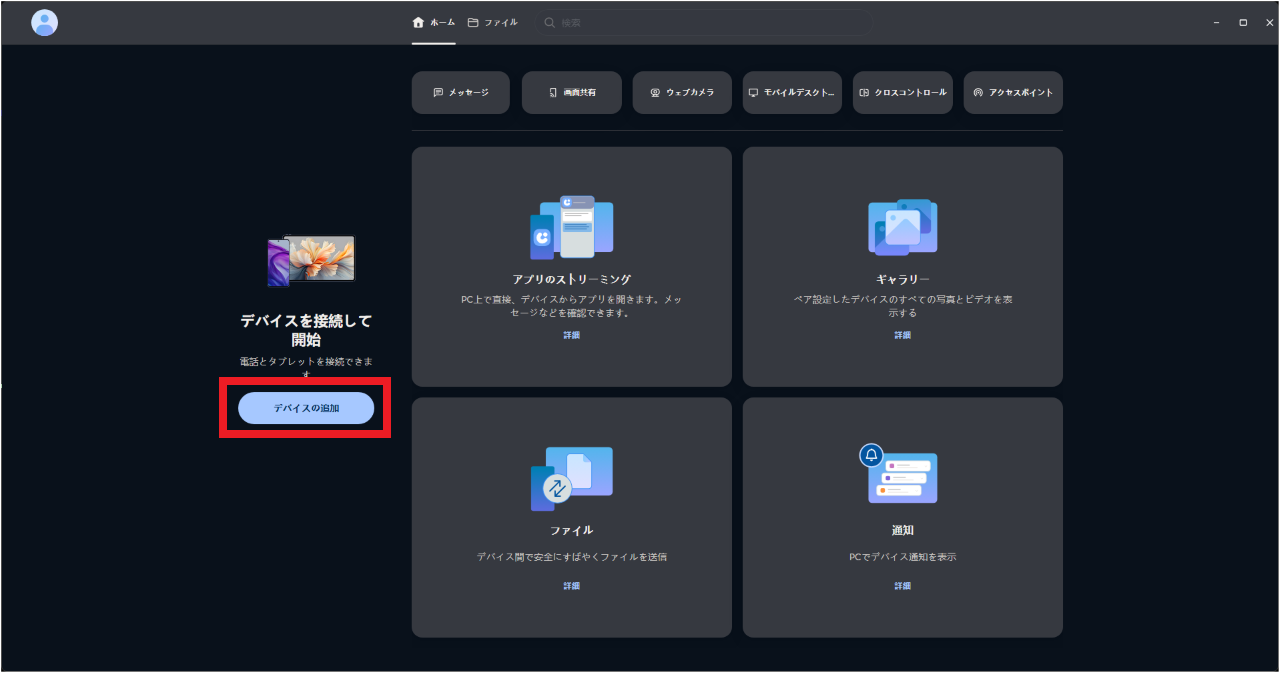1280x673 pixels.
Task: Open 詳細 under ファイル card
Action: coord(571,585)
